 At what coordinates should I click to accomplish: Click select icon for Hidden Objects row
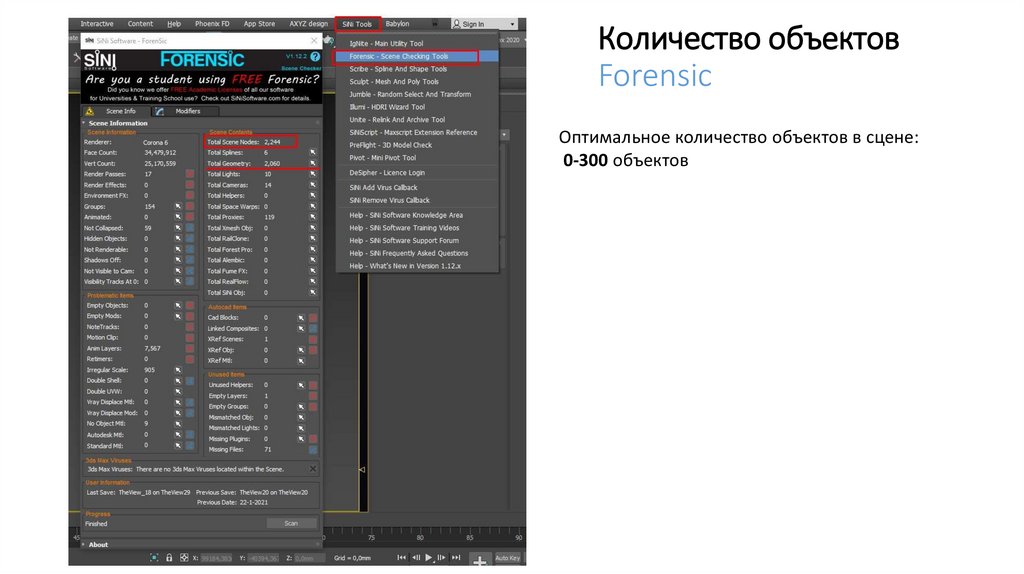click(x=178, y=238)
